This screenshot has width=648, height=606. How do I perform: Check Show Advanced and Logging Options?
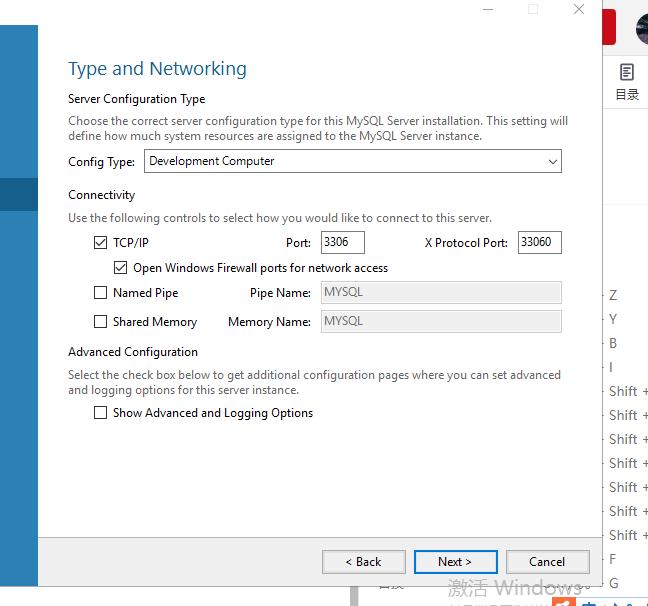coord(100,413)
